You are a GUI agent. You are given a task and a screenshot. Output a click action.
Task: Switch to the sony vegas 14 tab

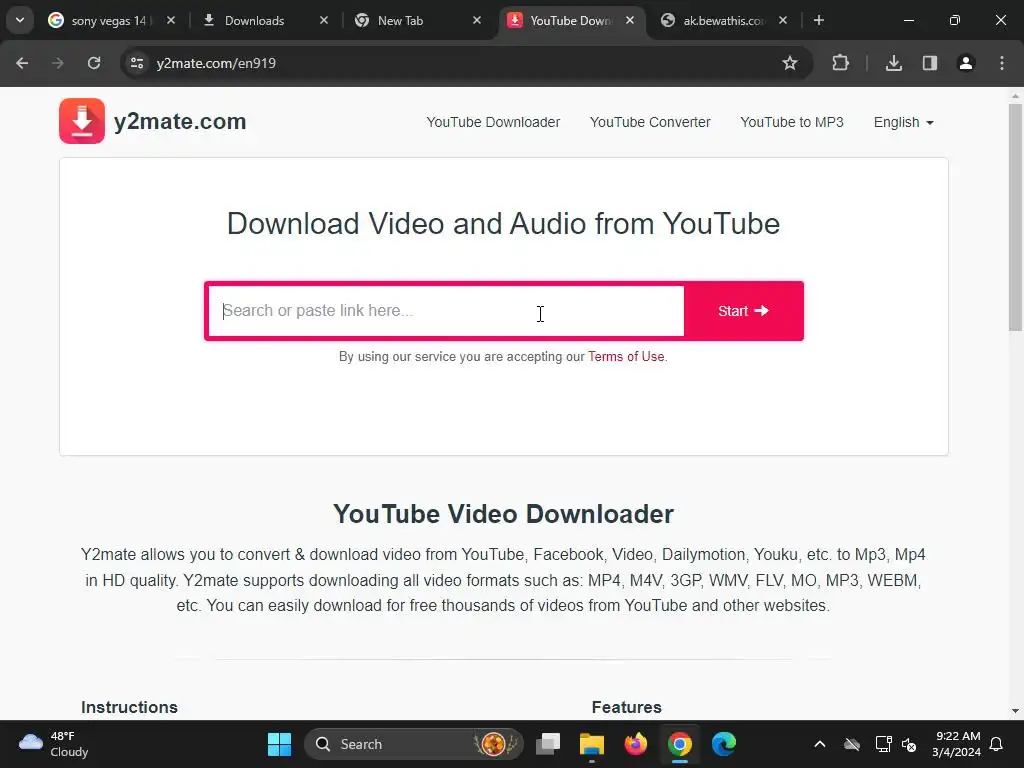click(108, 21)
